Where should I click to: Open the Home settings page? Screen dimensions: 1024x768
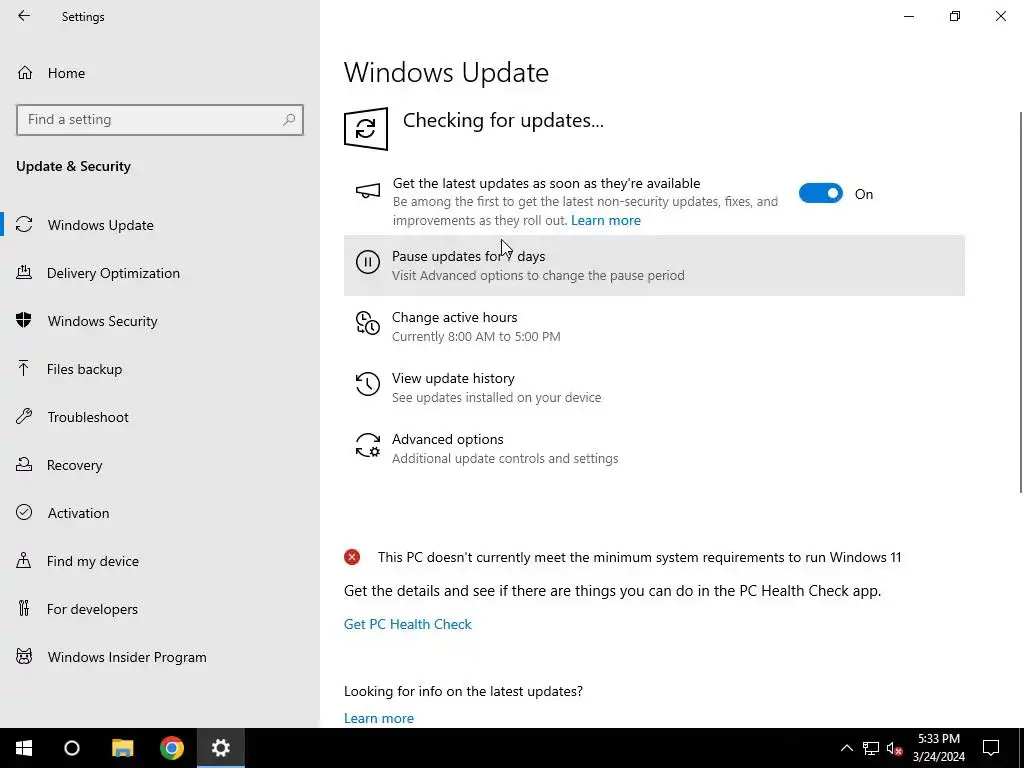(x=160, y=72)
